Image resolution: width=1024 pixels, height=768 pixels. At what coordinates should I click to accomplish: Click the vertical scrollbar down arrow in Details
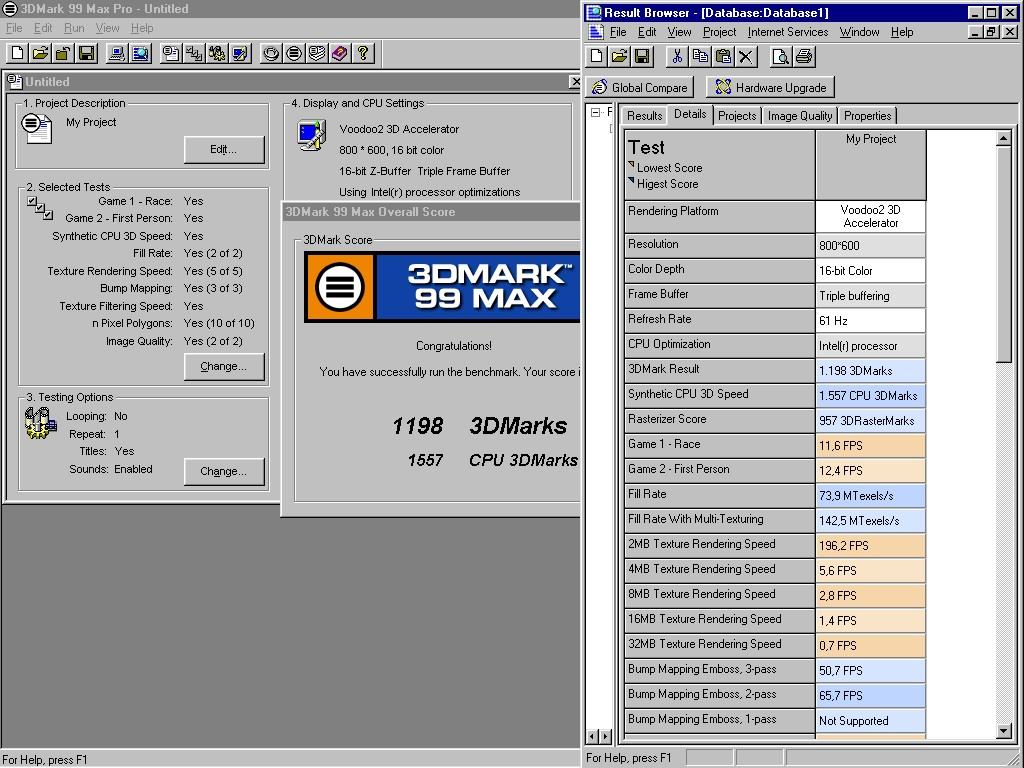point(1004,731)
